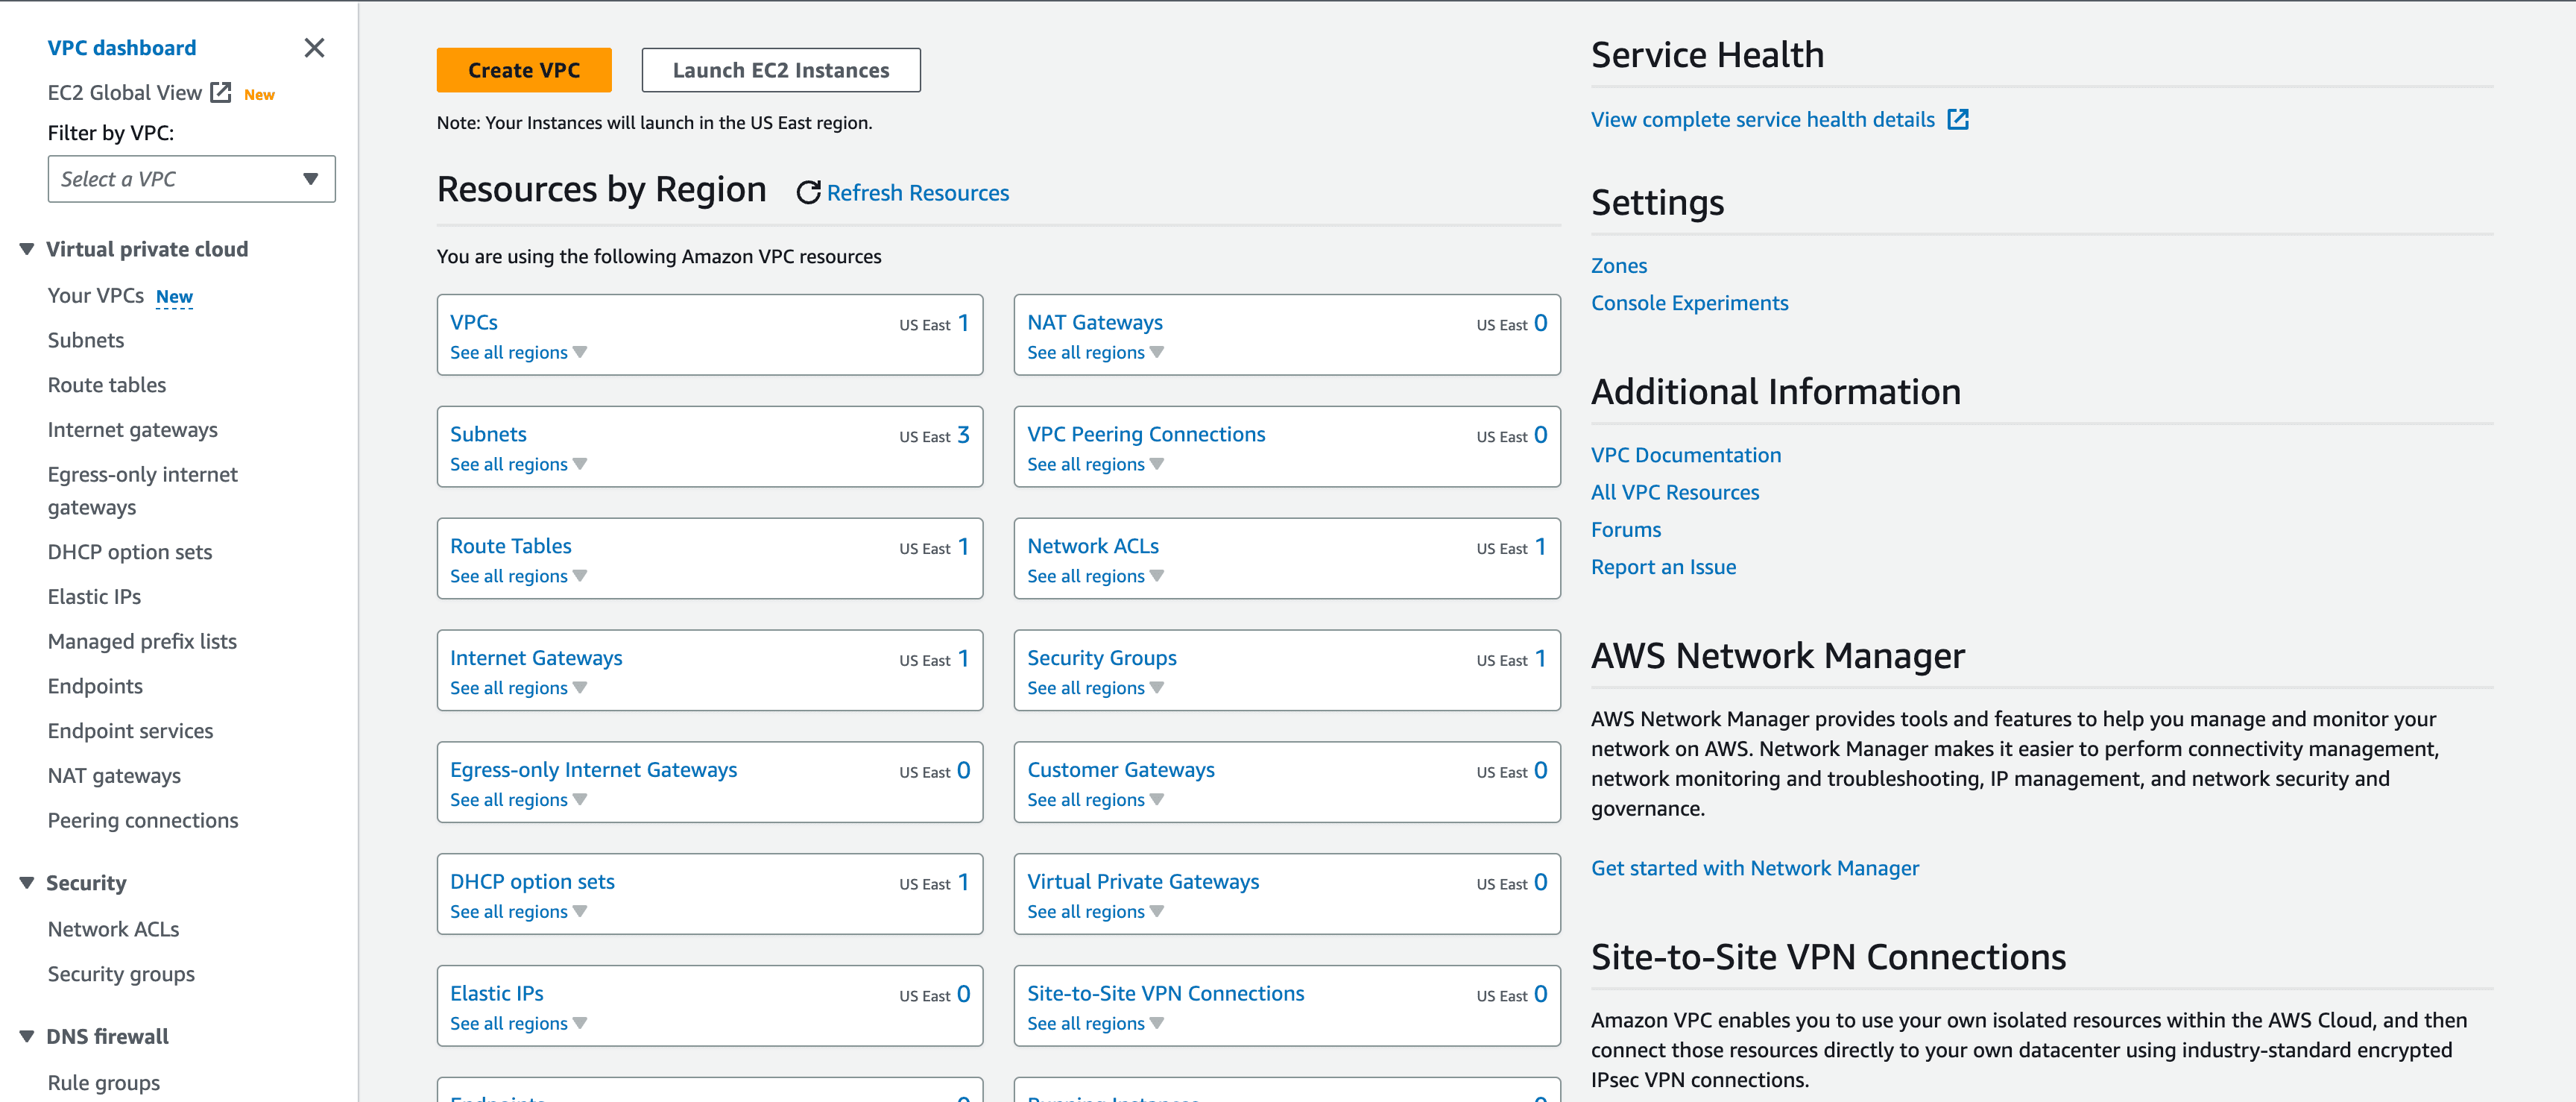Image resolution: width=2576 pixels, height=1102 pixels.
Task: Click the Create VPC button
Action: (523, 70)
